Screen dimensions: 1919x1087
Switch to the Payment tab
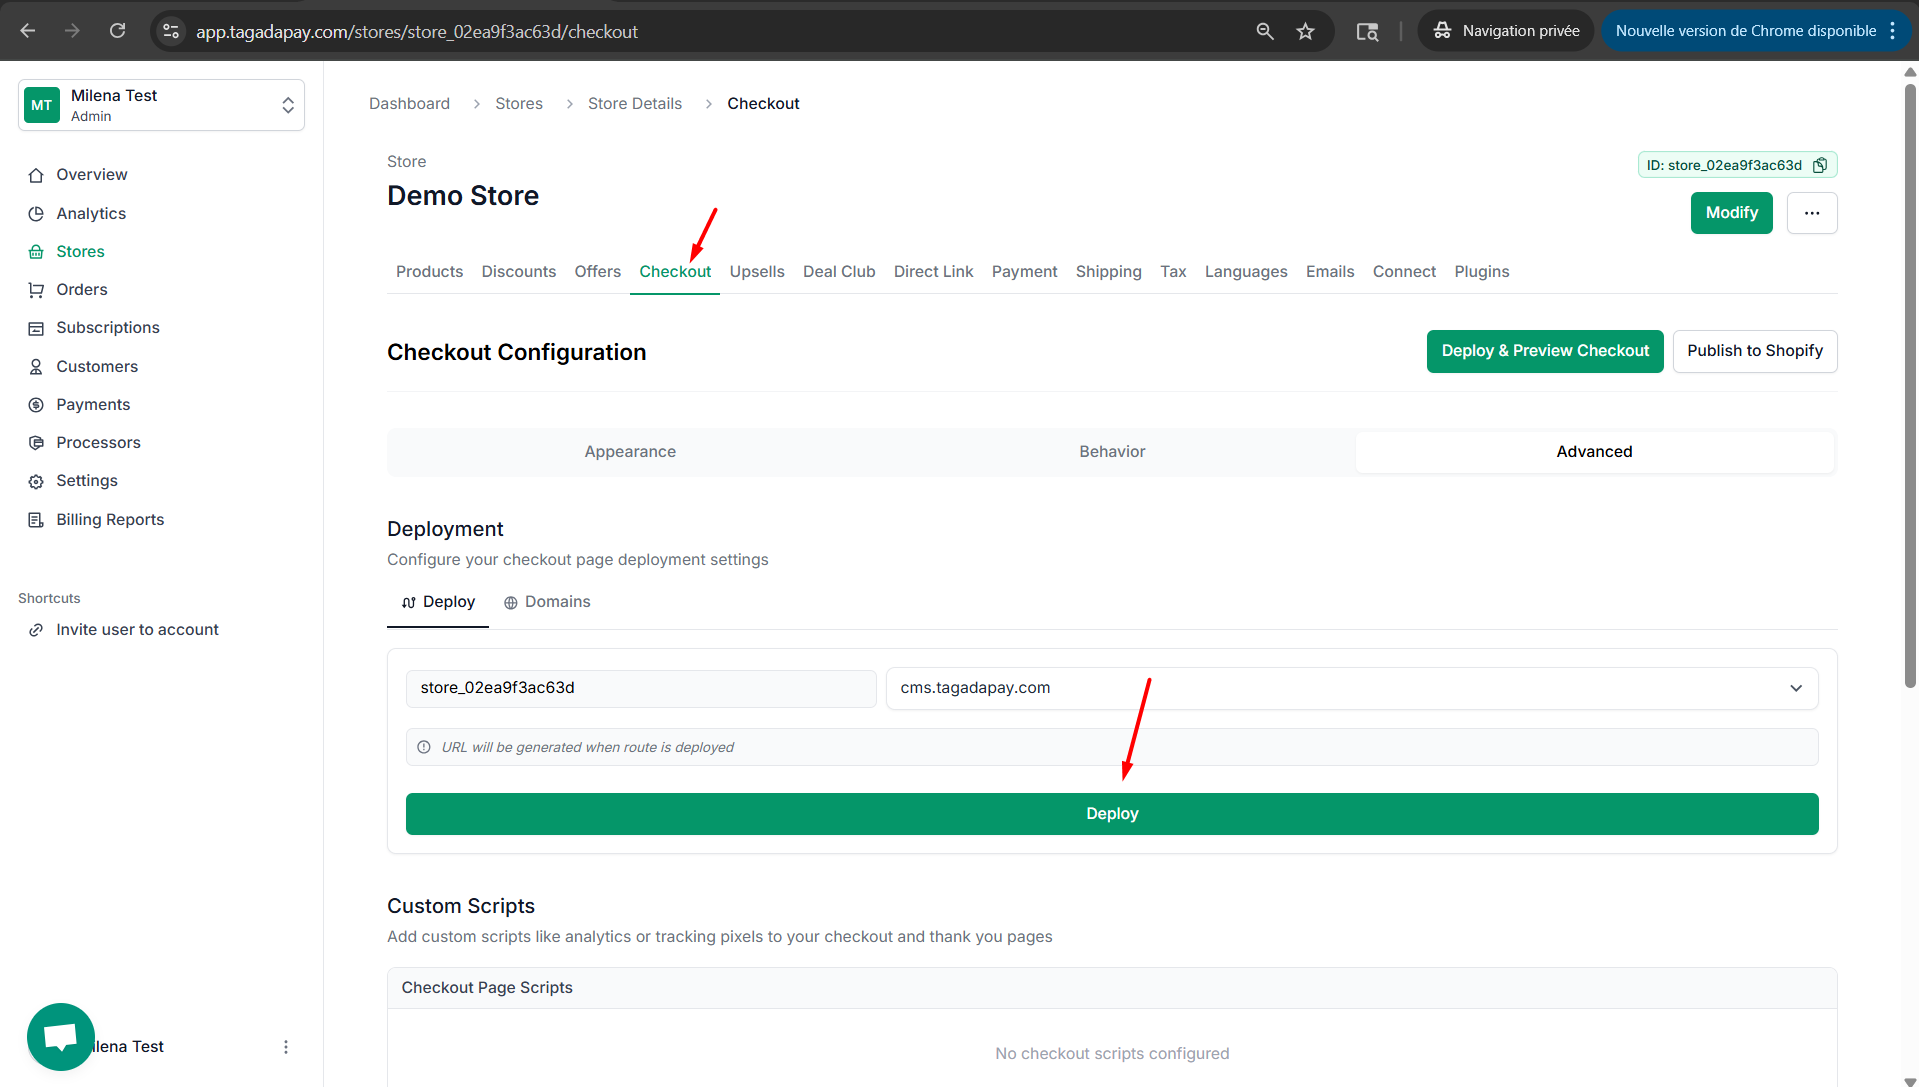click(1024, 272)
